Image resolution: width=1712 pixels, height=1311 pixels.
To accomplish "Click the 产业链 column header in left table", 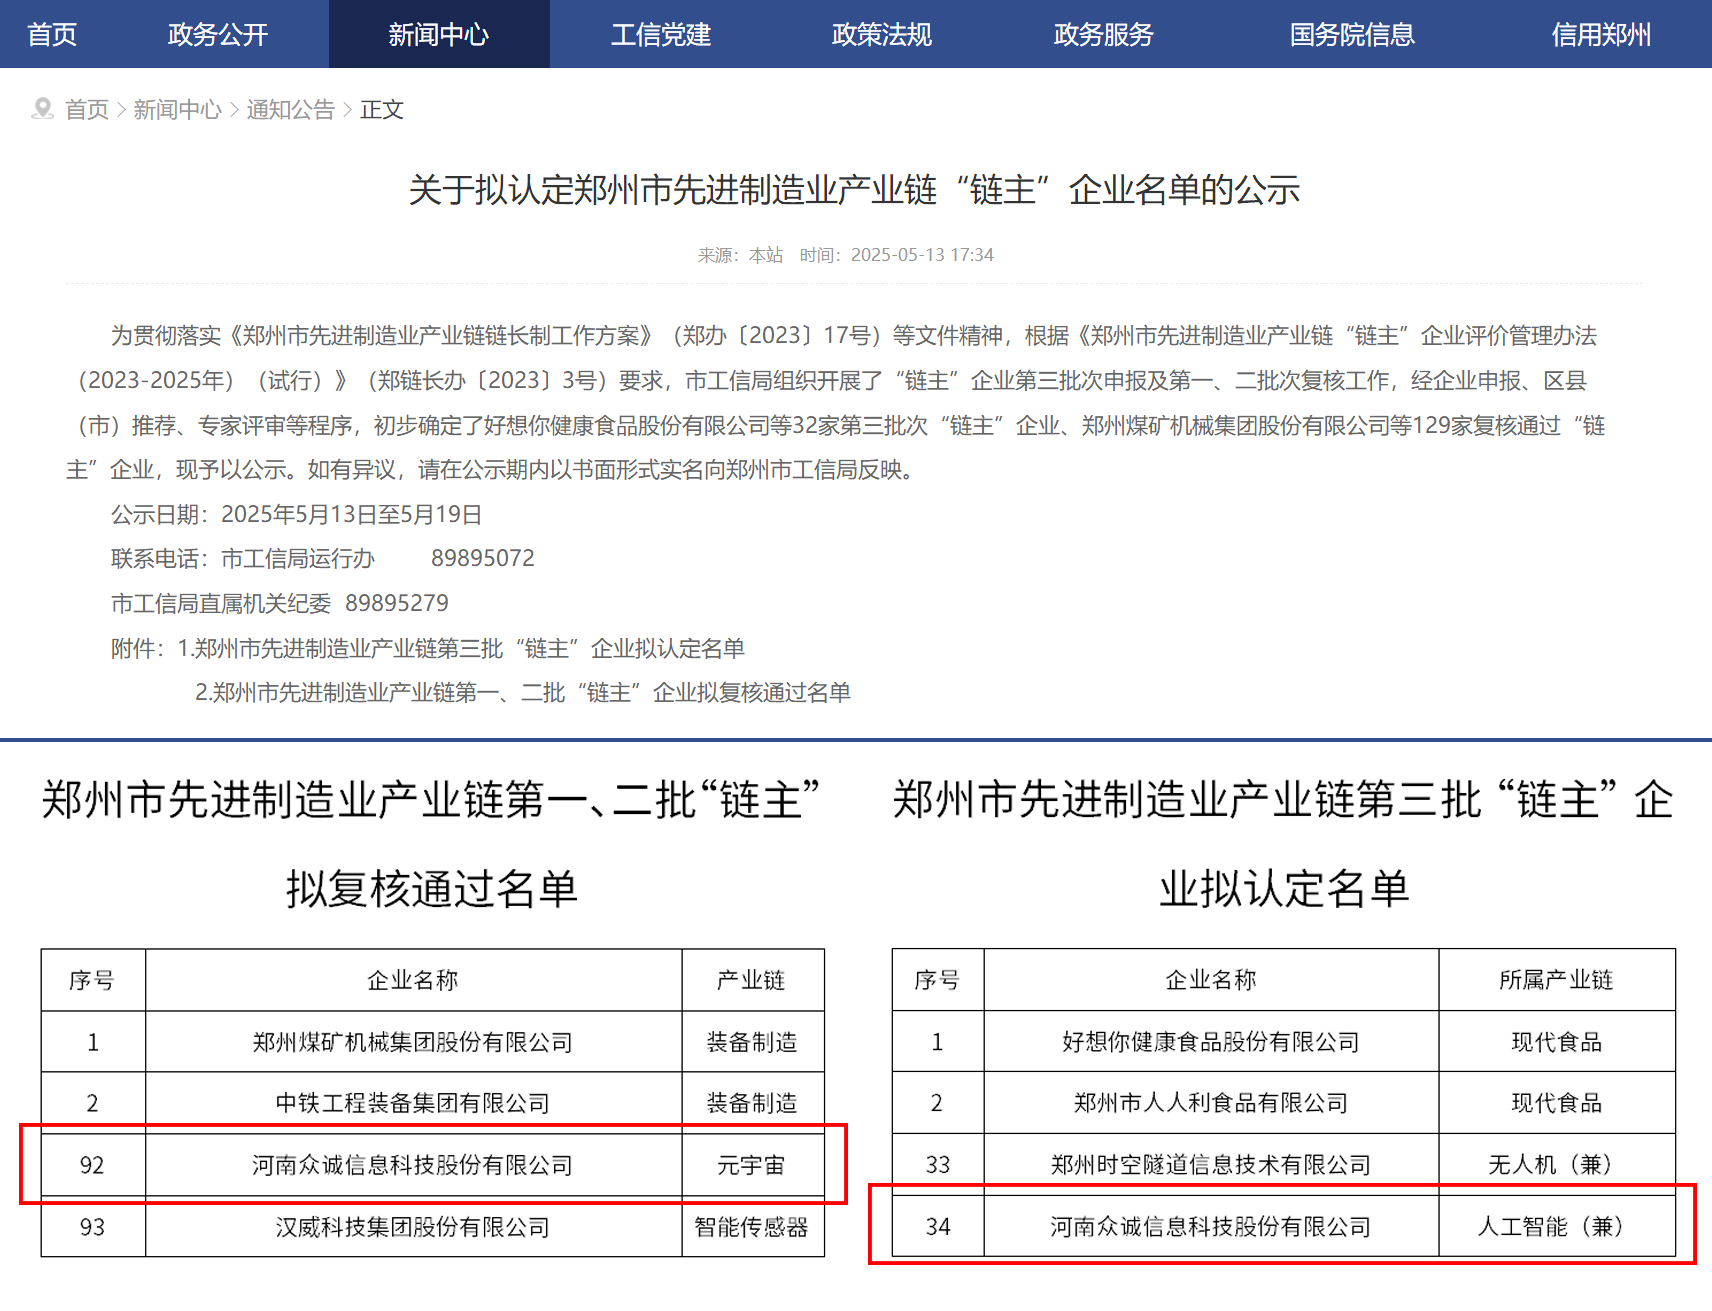I will point(752,980).
